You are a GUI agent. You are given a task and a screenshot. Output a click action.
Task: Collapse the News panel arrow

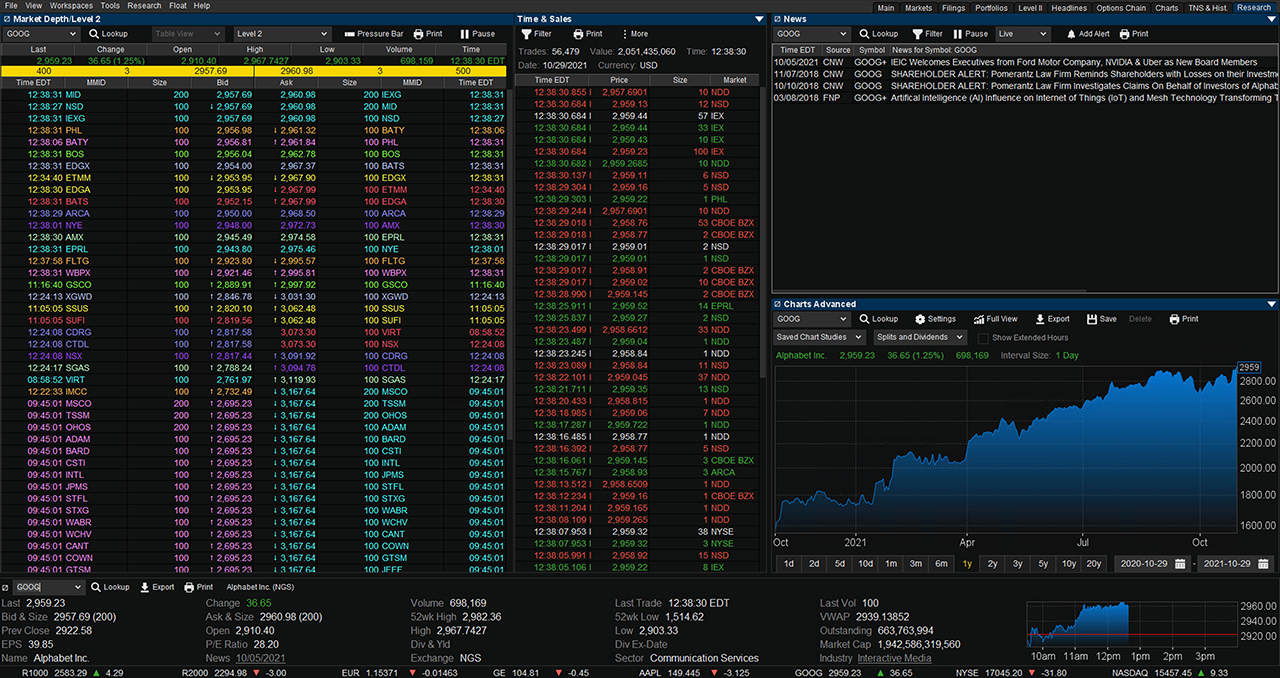(x=1272, y=19)
